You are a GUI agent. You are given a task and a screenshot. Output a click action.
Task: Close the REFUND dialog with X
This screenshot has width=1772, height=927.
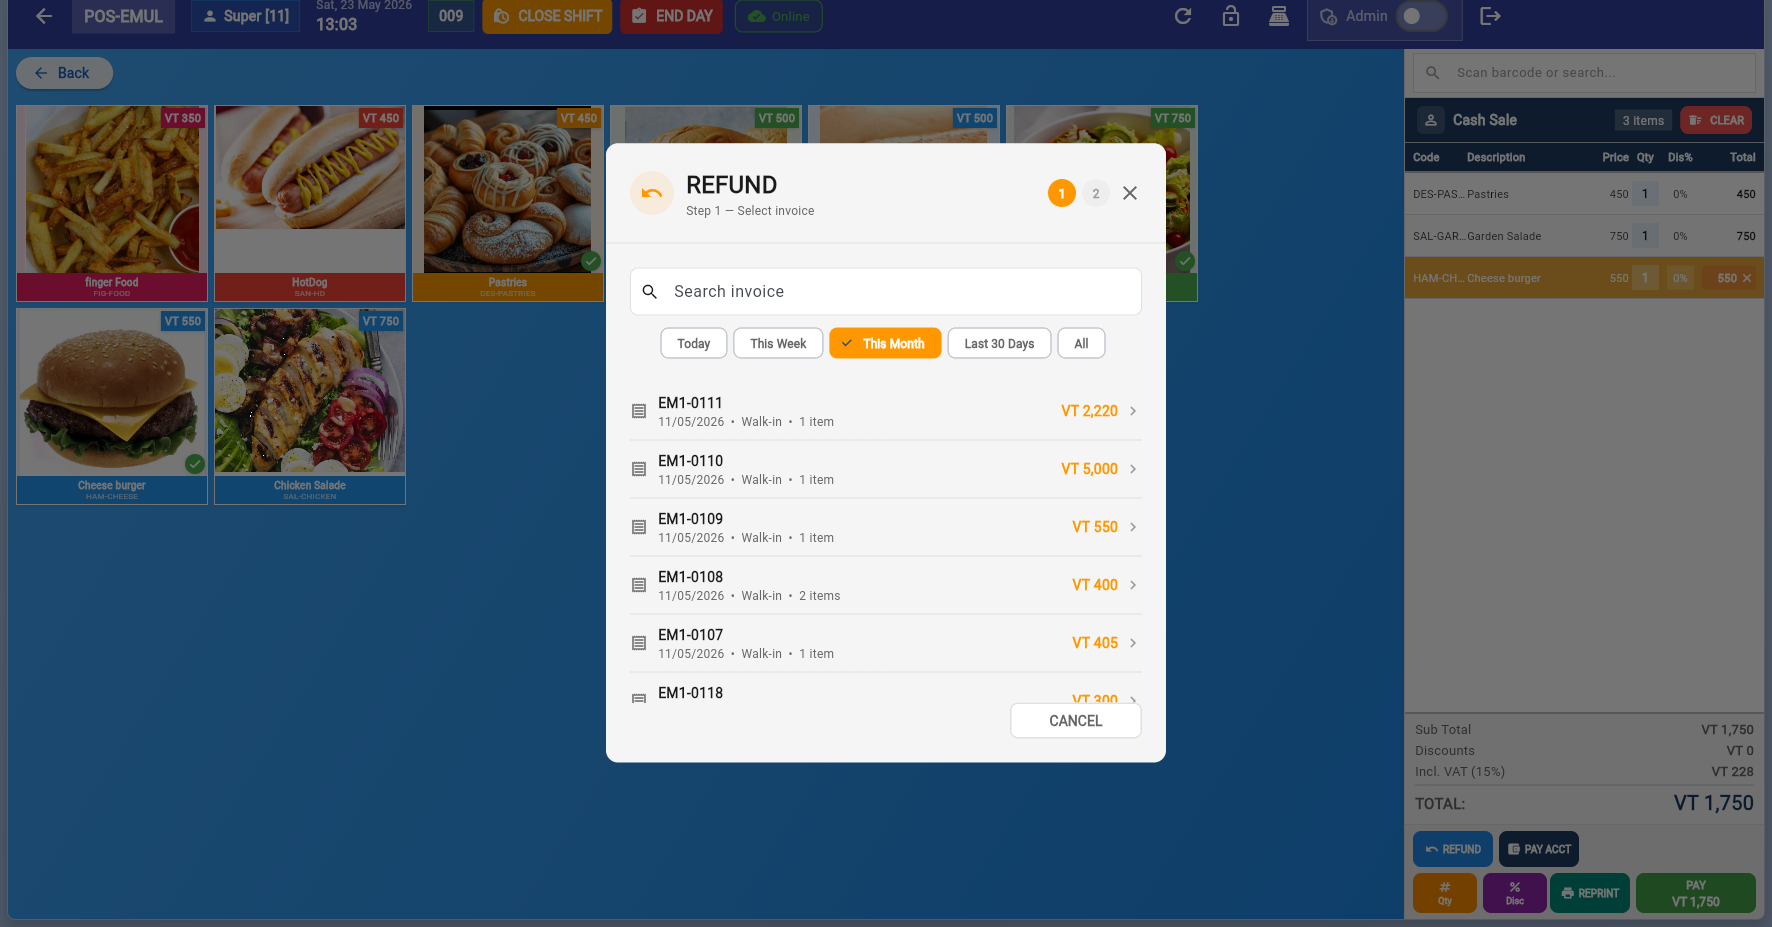(1130, 193)
